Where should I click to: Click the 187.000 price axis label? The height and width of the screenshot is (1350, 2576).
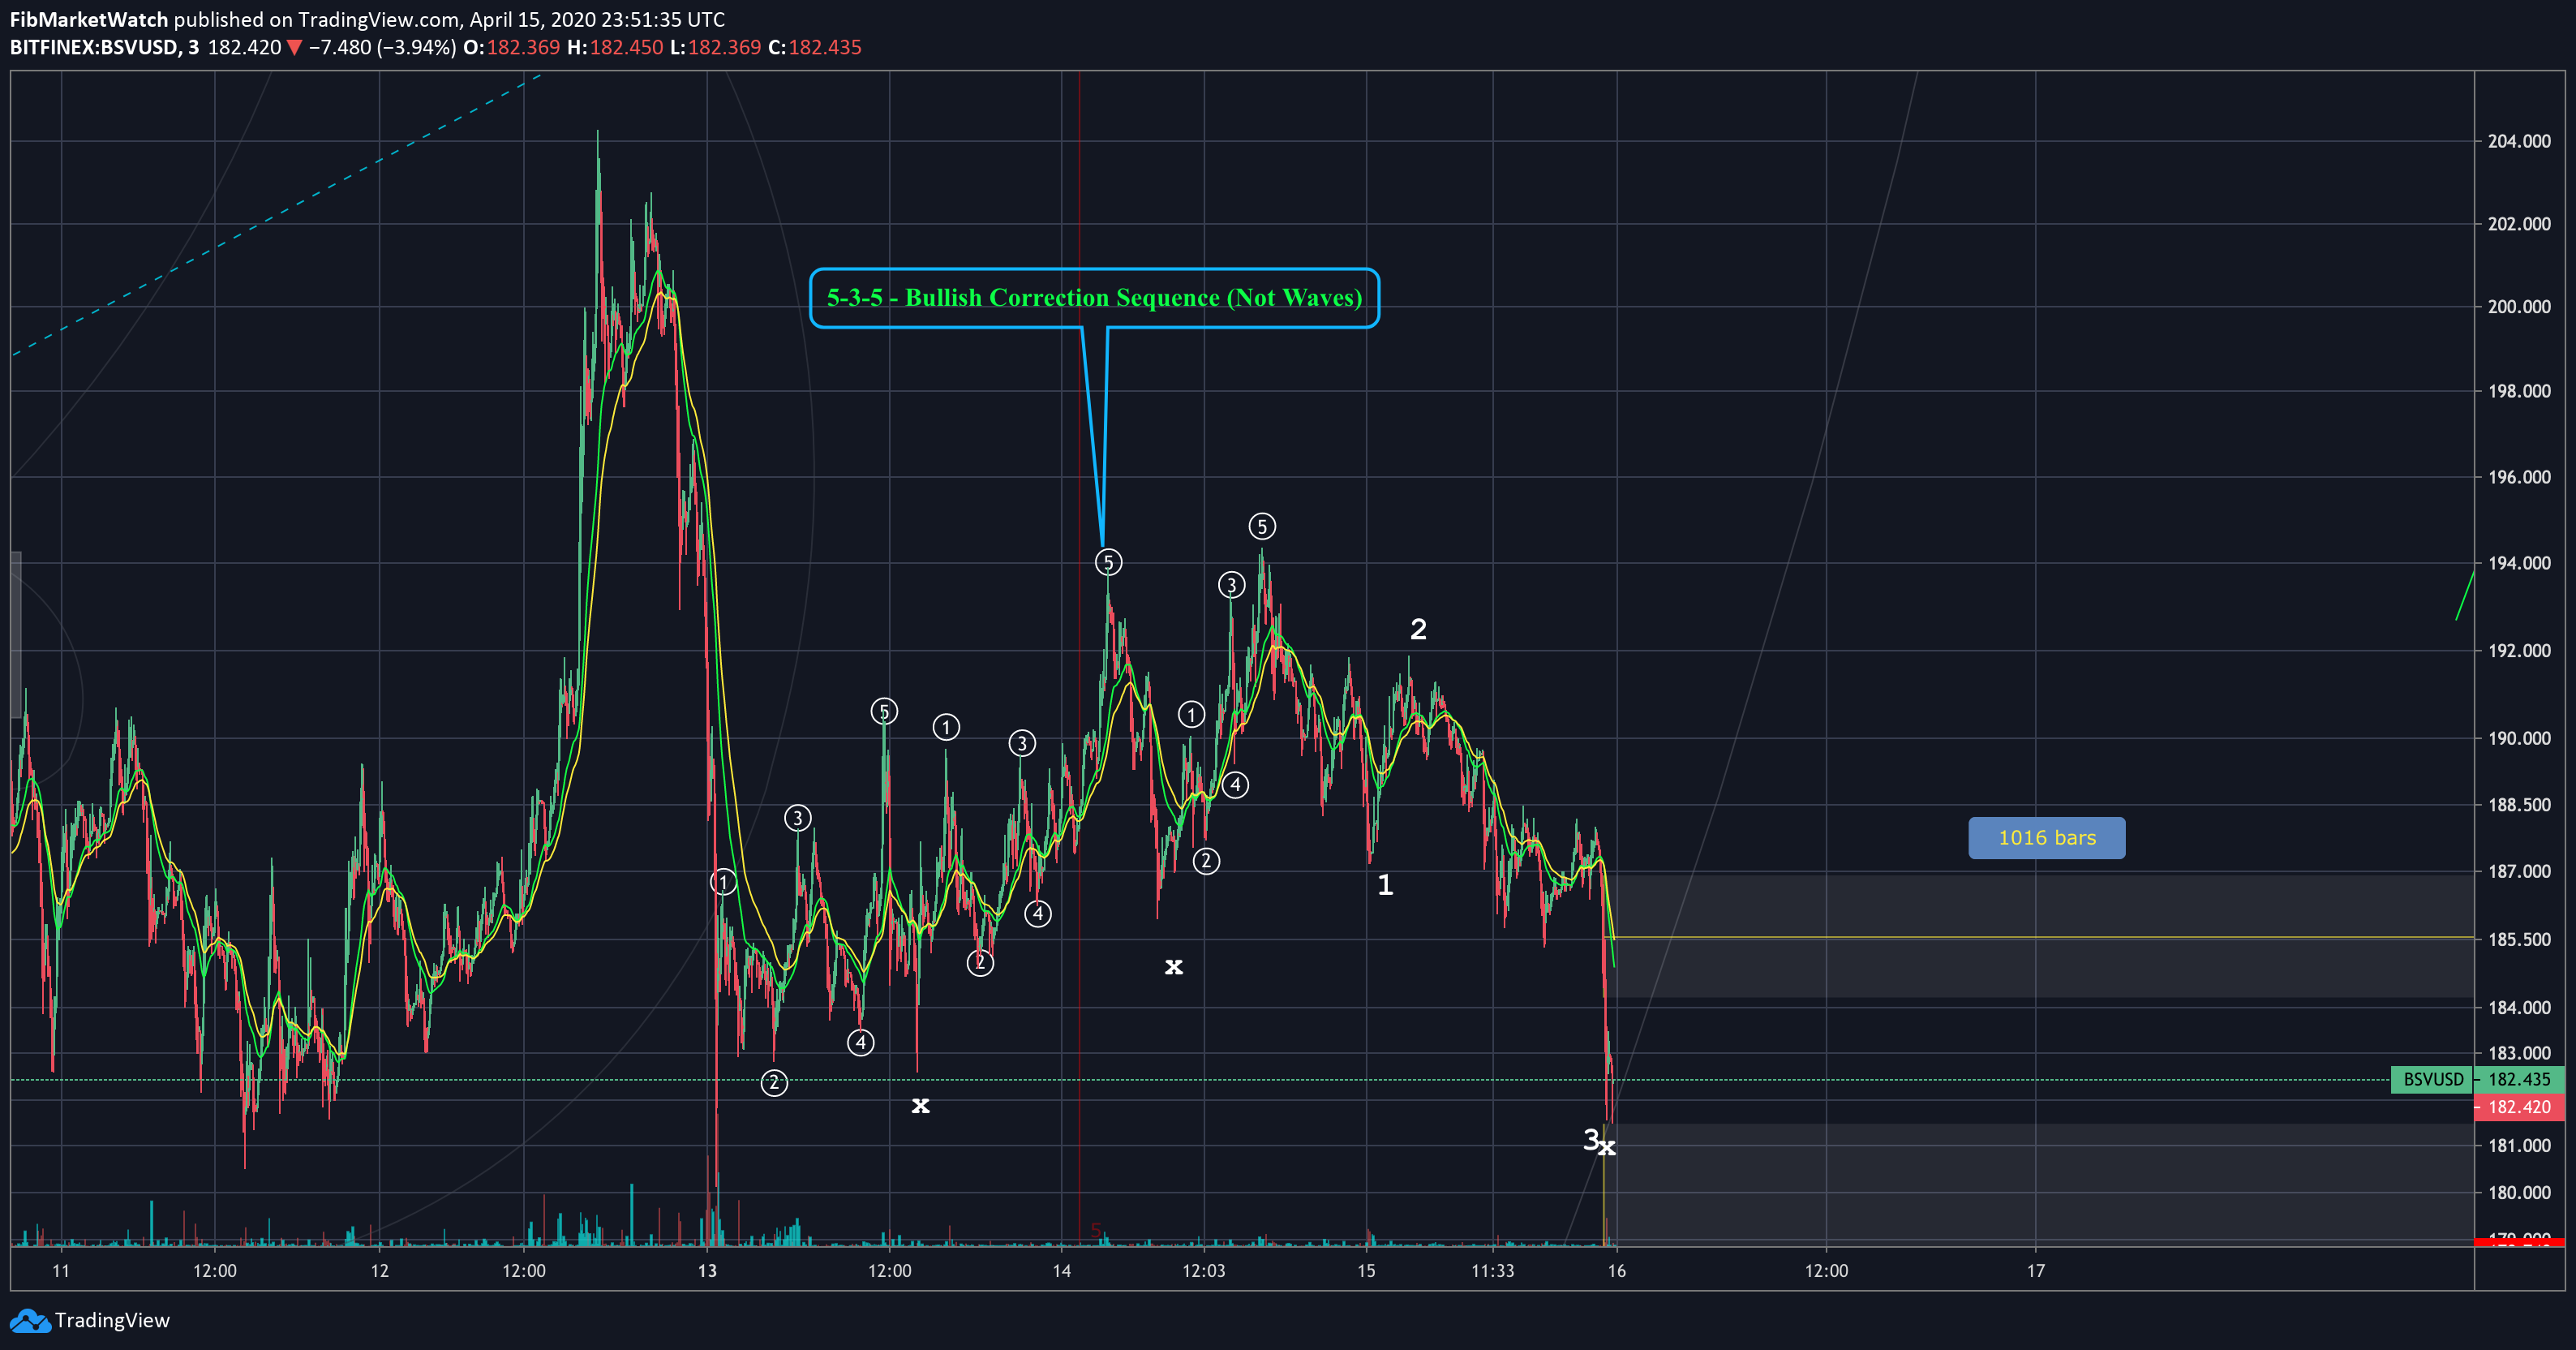tap(2518, 872)
